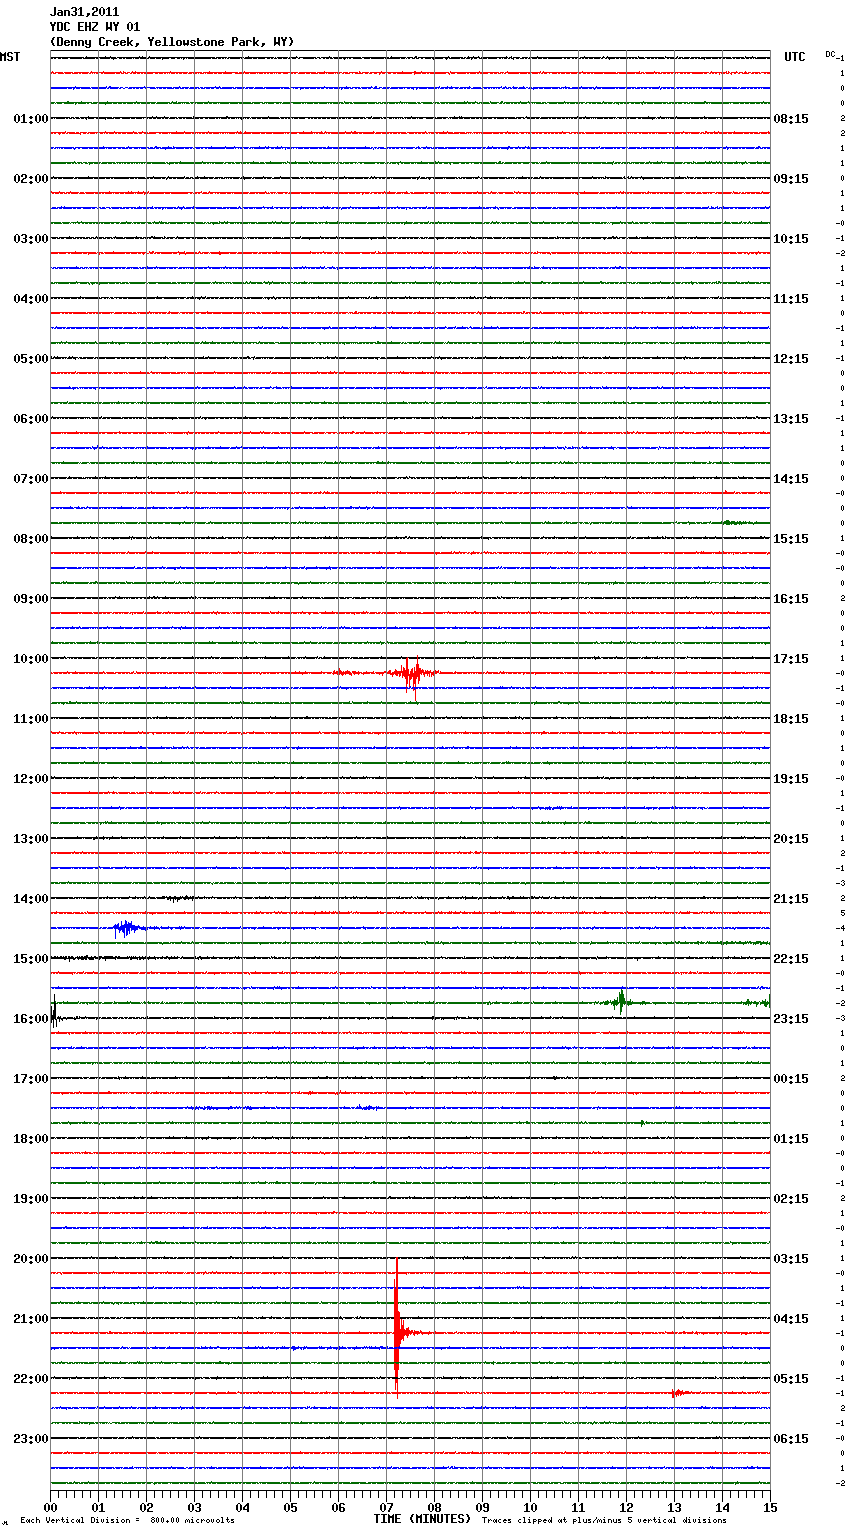Select the 05:00 MST hour label

coord(31,359)
